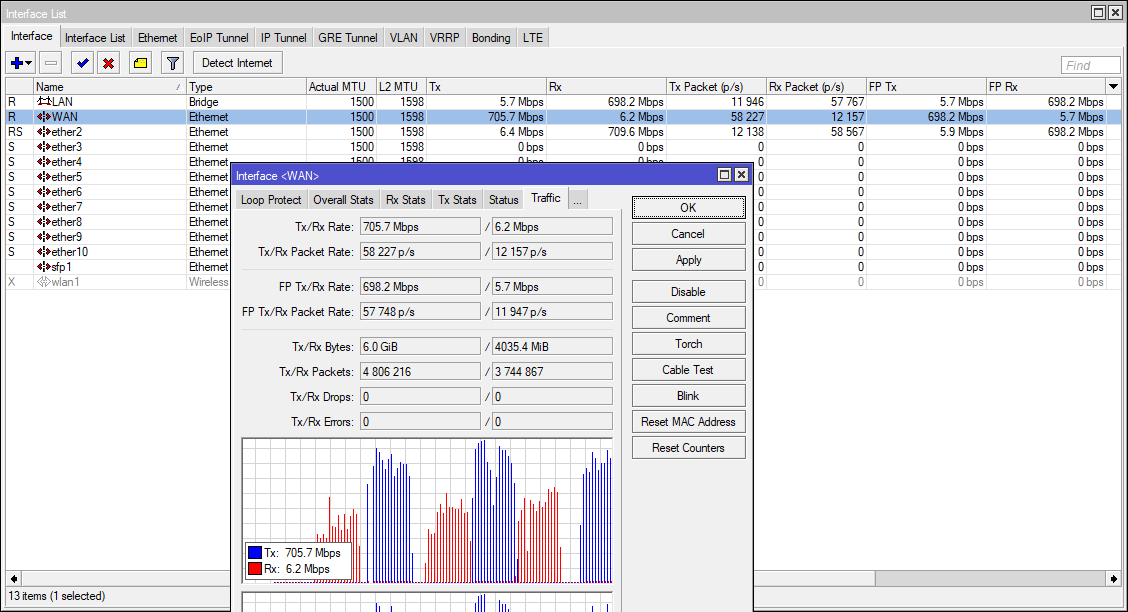Run a Cable Test on the WAN interface
1128x612 pixels.
(x=688, y=369)
